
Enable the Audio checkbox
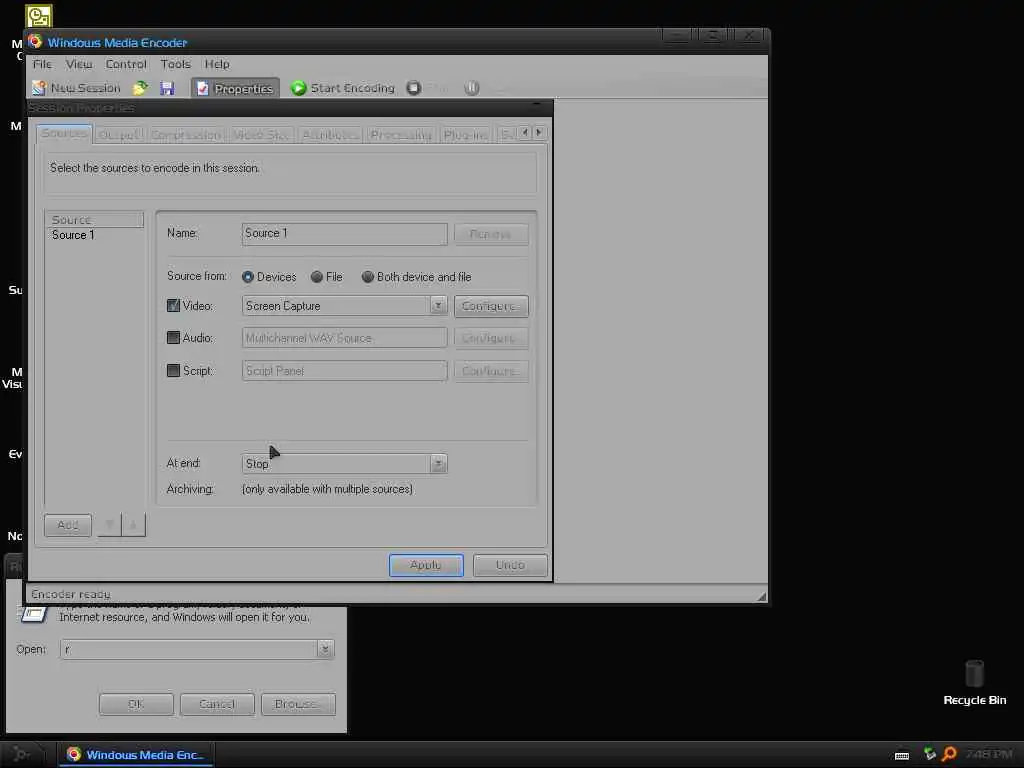pos(173,338)
